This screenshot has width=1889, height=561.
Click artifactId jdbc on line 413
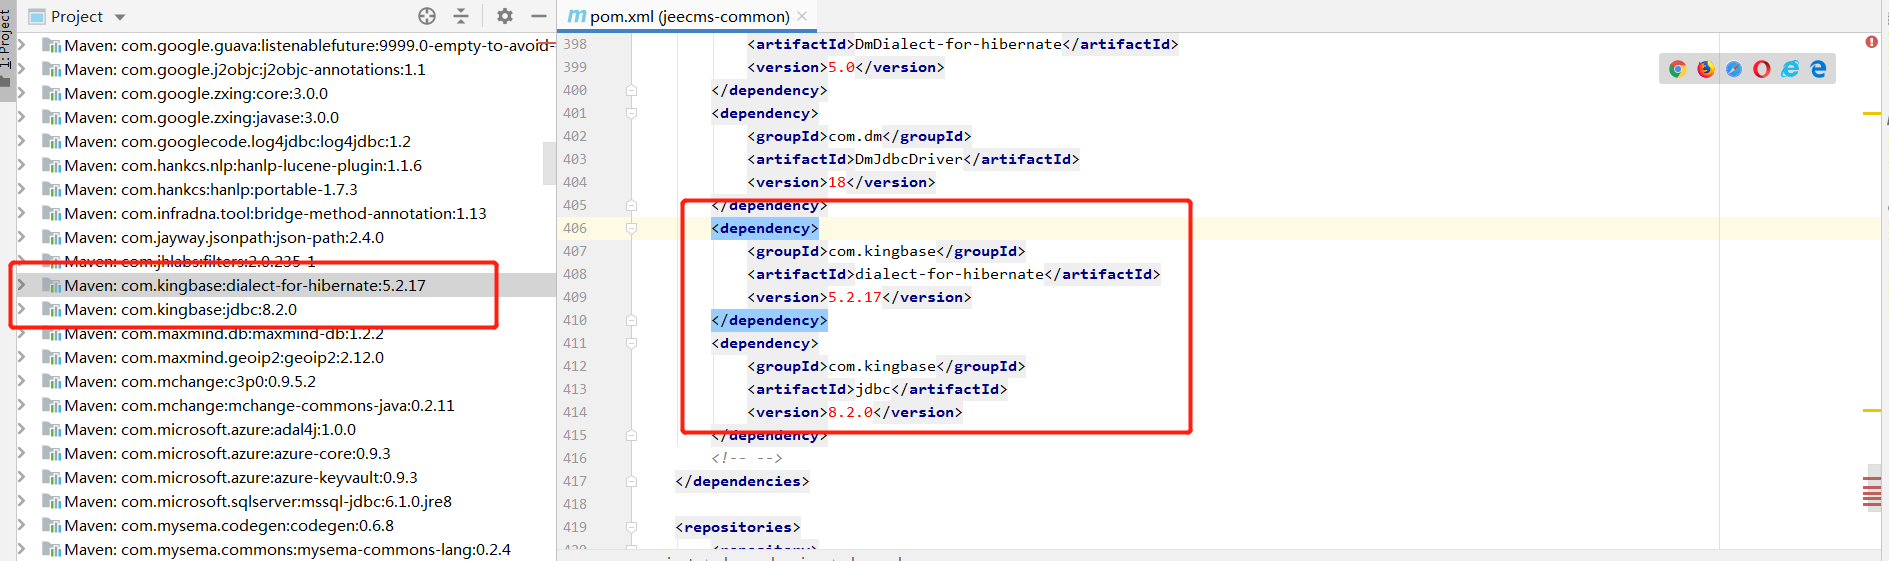[x=873, y=389]
